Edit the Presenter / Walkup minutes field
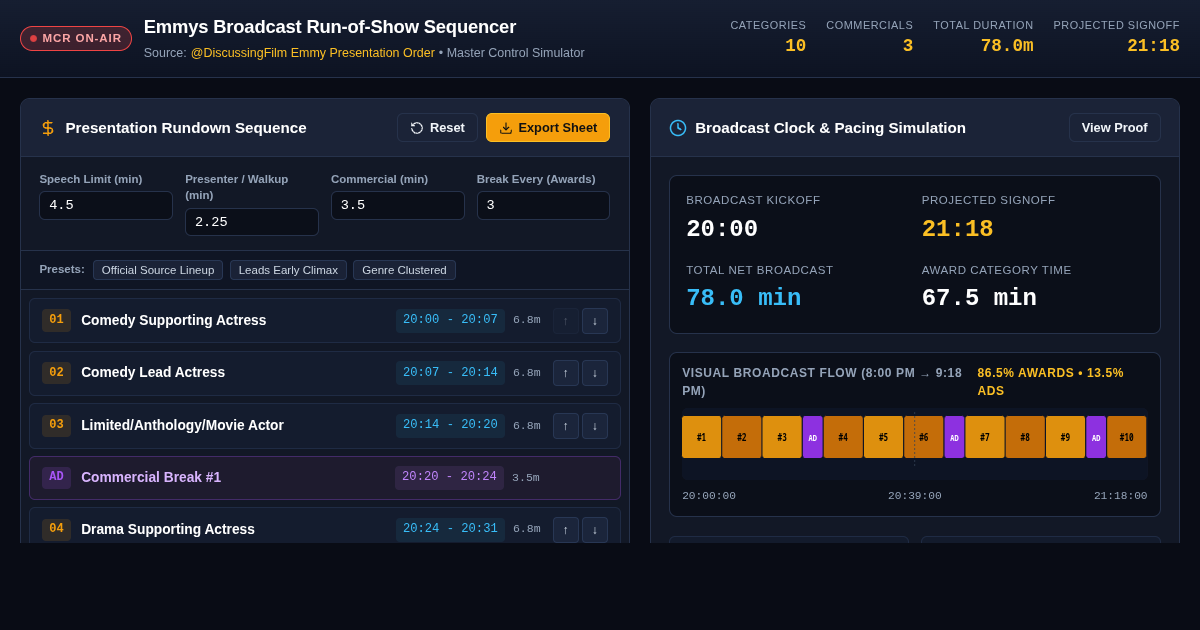 pos(252,222)
